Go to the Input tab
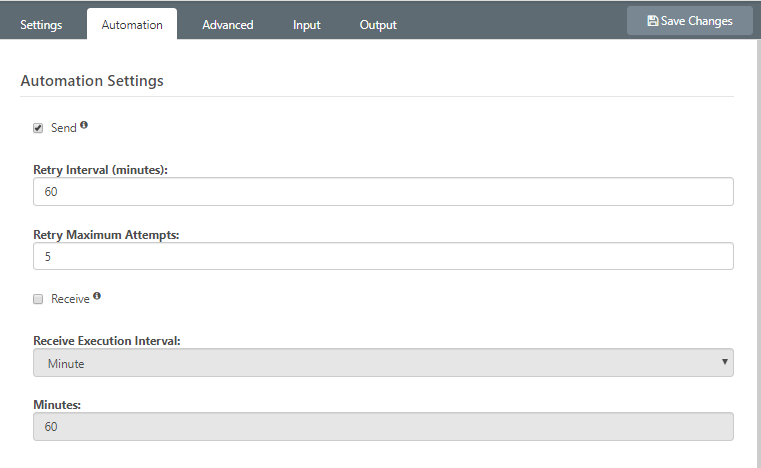 click(307, 25)
